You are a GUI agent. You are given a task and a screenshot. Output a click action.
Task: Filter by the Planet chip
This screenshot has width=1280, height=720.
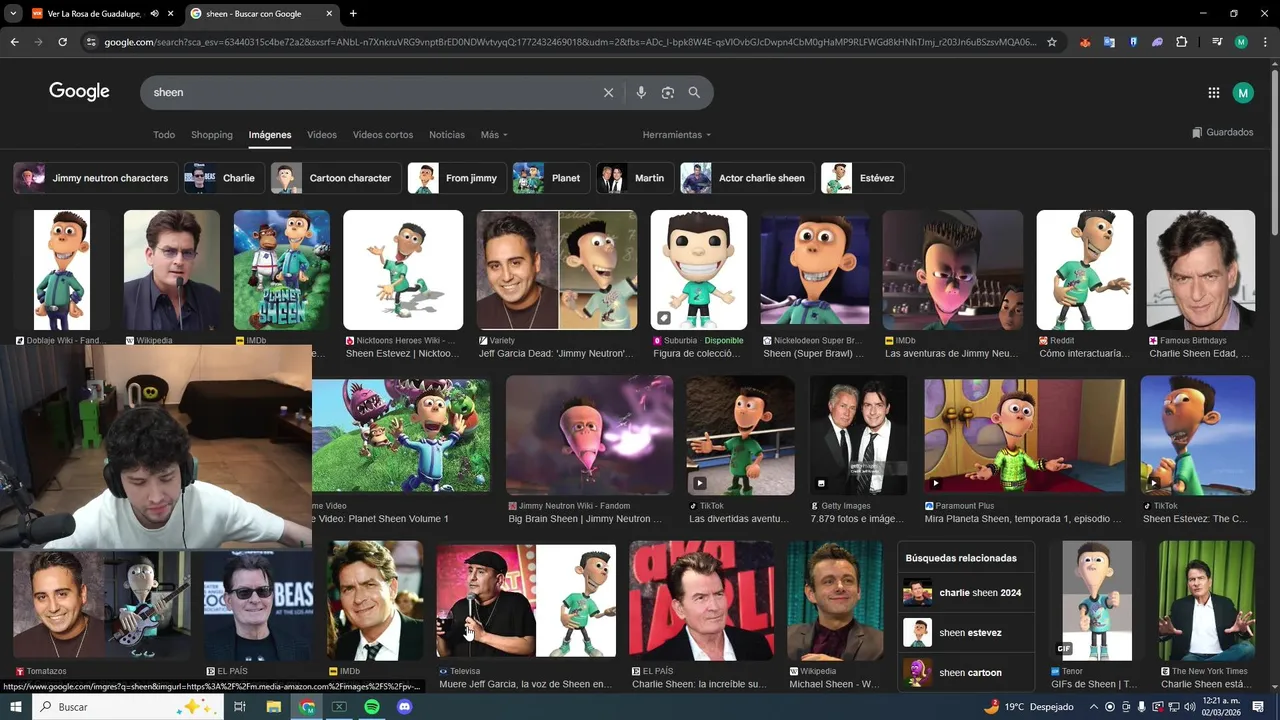pyautogui.click(x=551, y=178)
